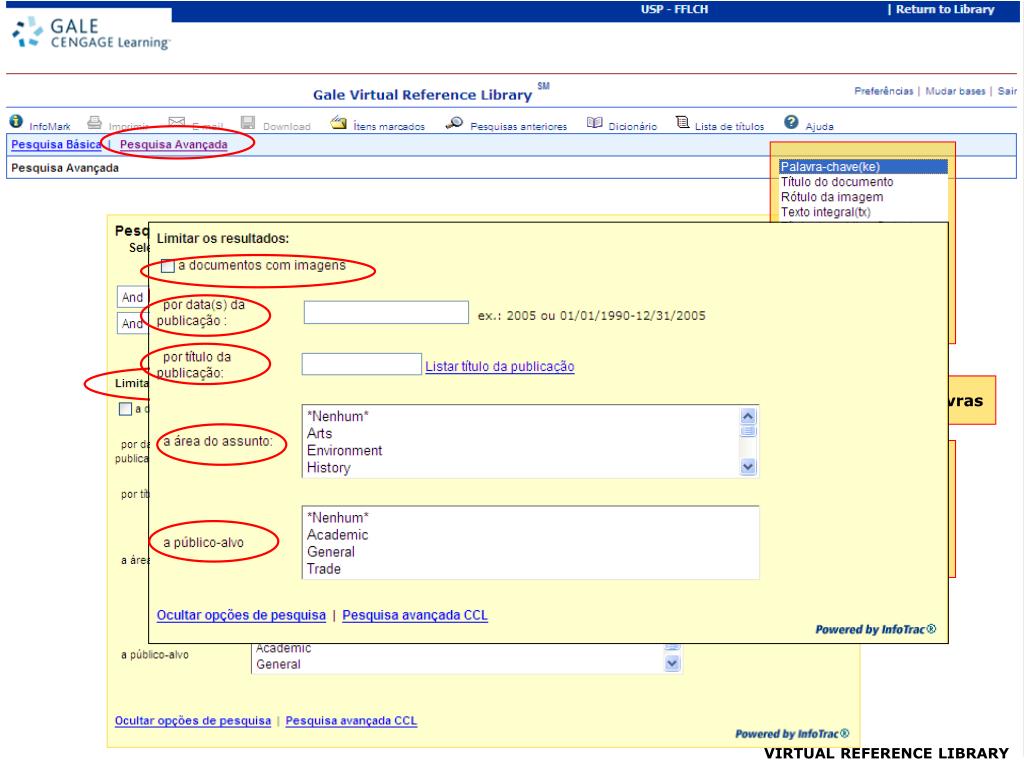Select General in enlarged público-alvo list

(530, 551)
